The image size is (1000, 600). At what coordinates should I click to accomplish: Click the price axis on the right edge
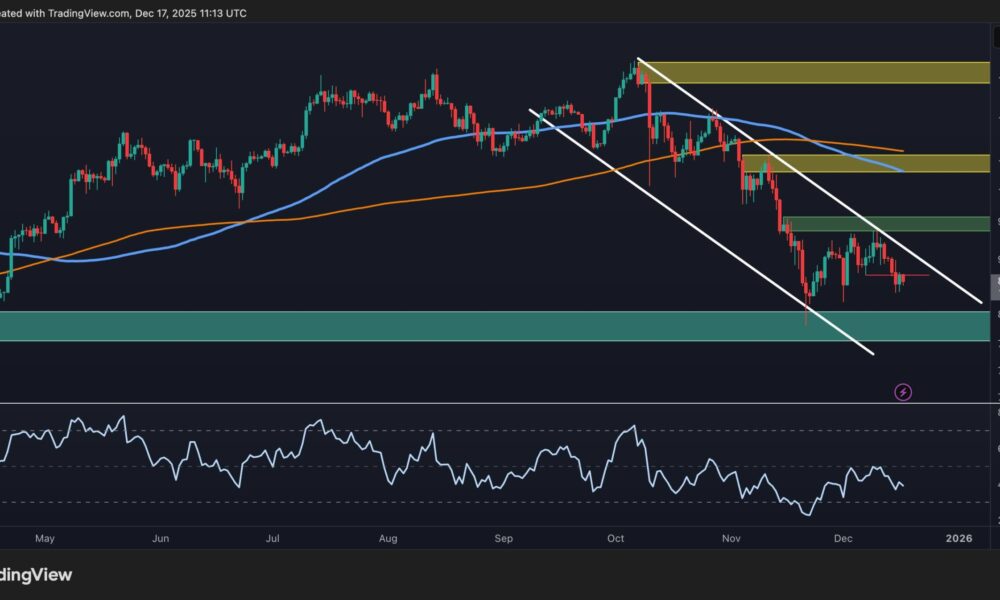click(993, 200)
